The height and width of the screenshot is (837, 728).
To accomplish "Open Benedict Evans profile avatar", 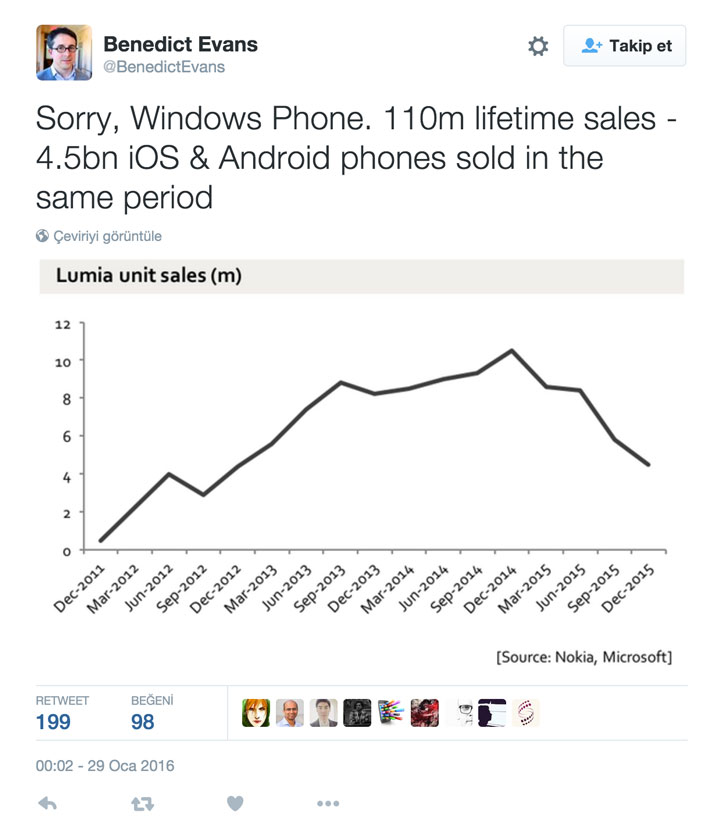I will 64,52.
